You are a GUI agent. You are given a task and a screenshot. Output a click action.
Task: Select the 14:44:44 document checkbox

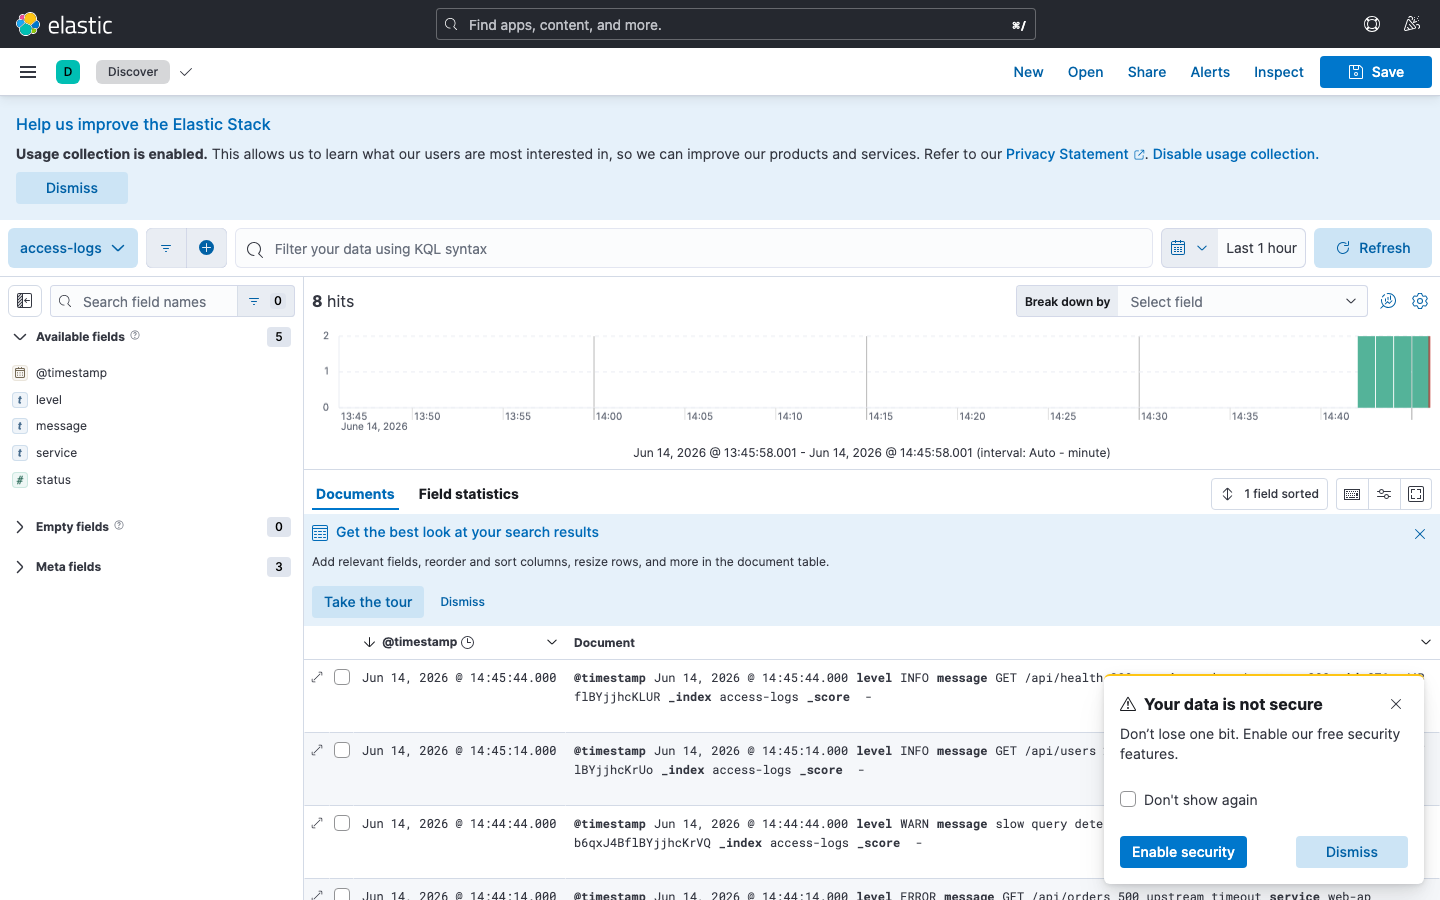pyautogui.click(x=342, y=823)
